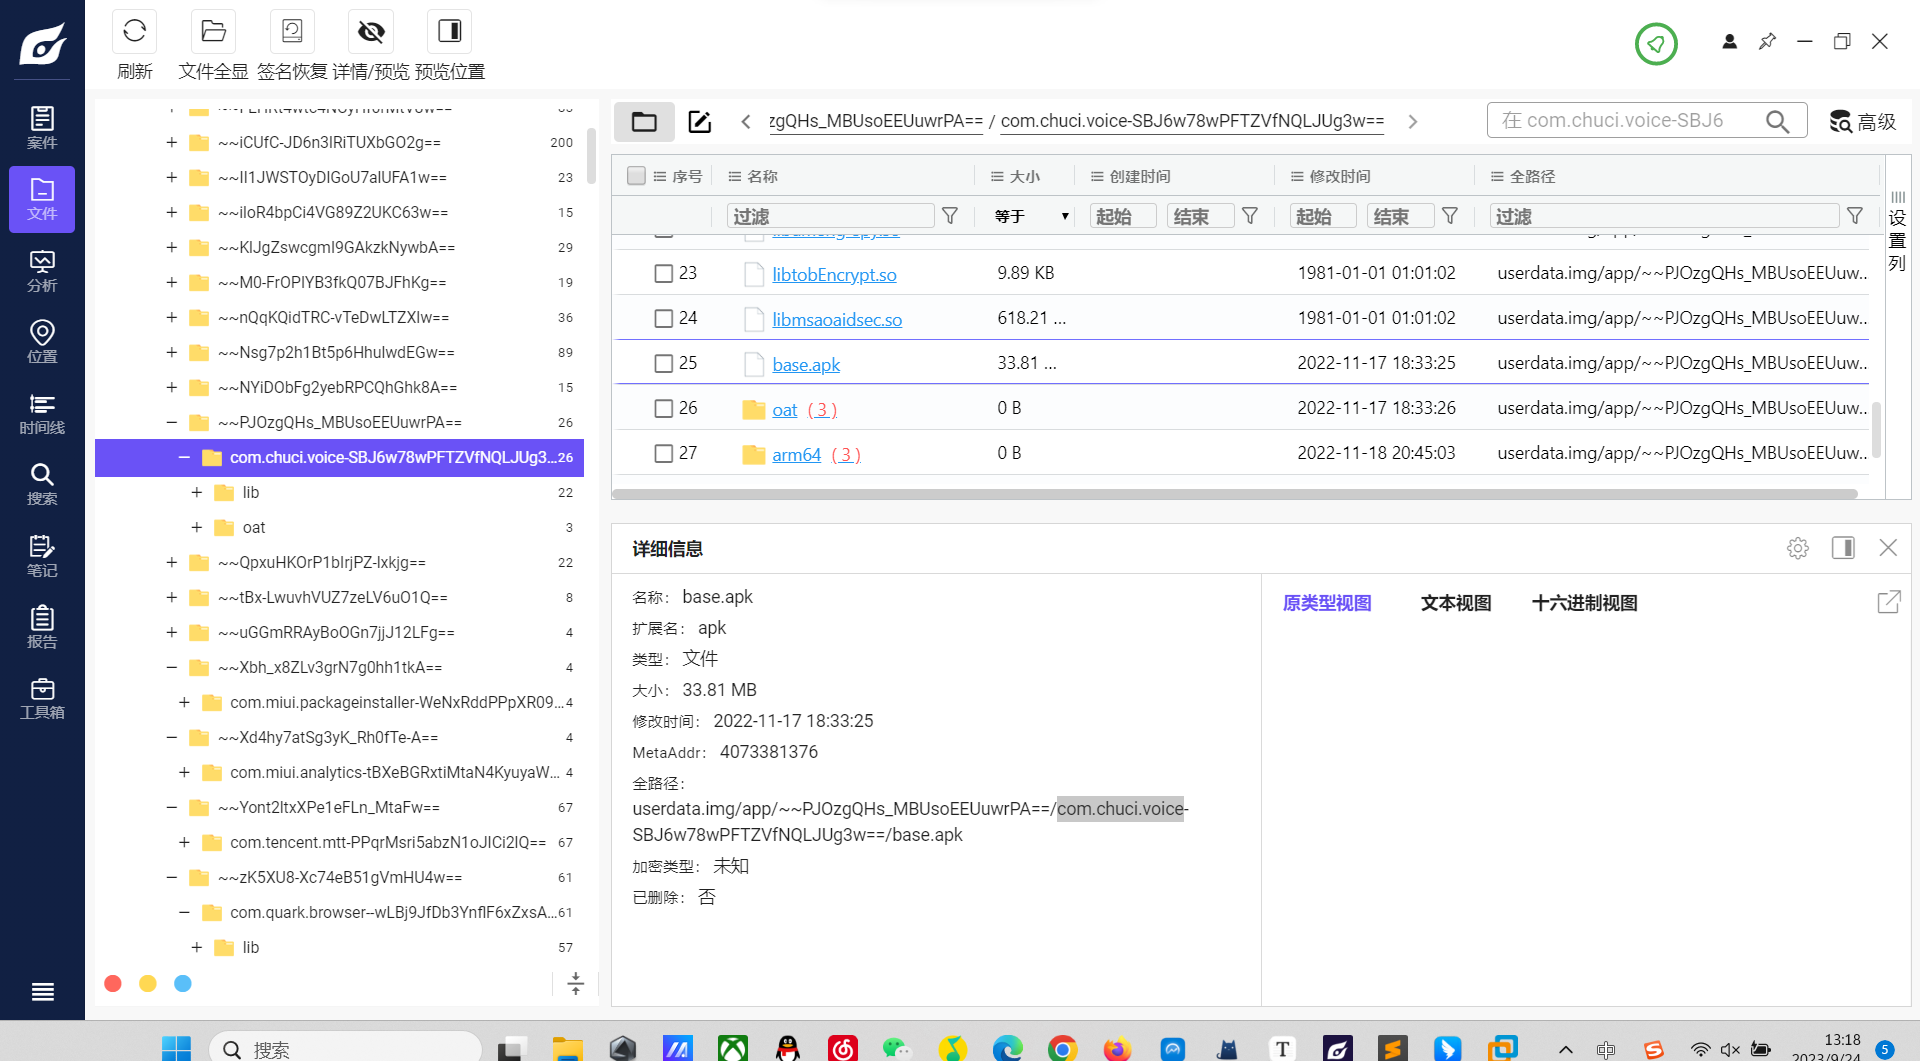Image resolution: width=1920 pixels, height=1061 pixels.
Task: Open the 笔记 notes sidebar section
Action: (42, 556)
